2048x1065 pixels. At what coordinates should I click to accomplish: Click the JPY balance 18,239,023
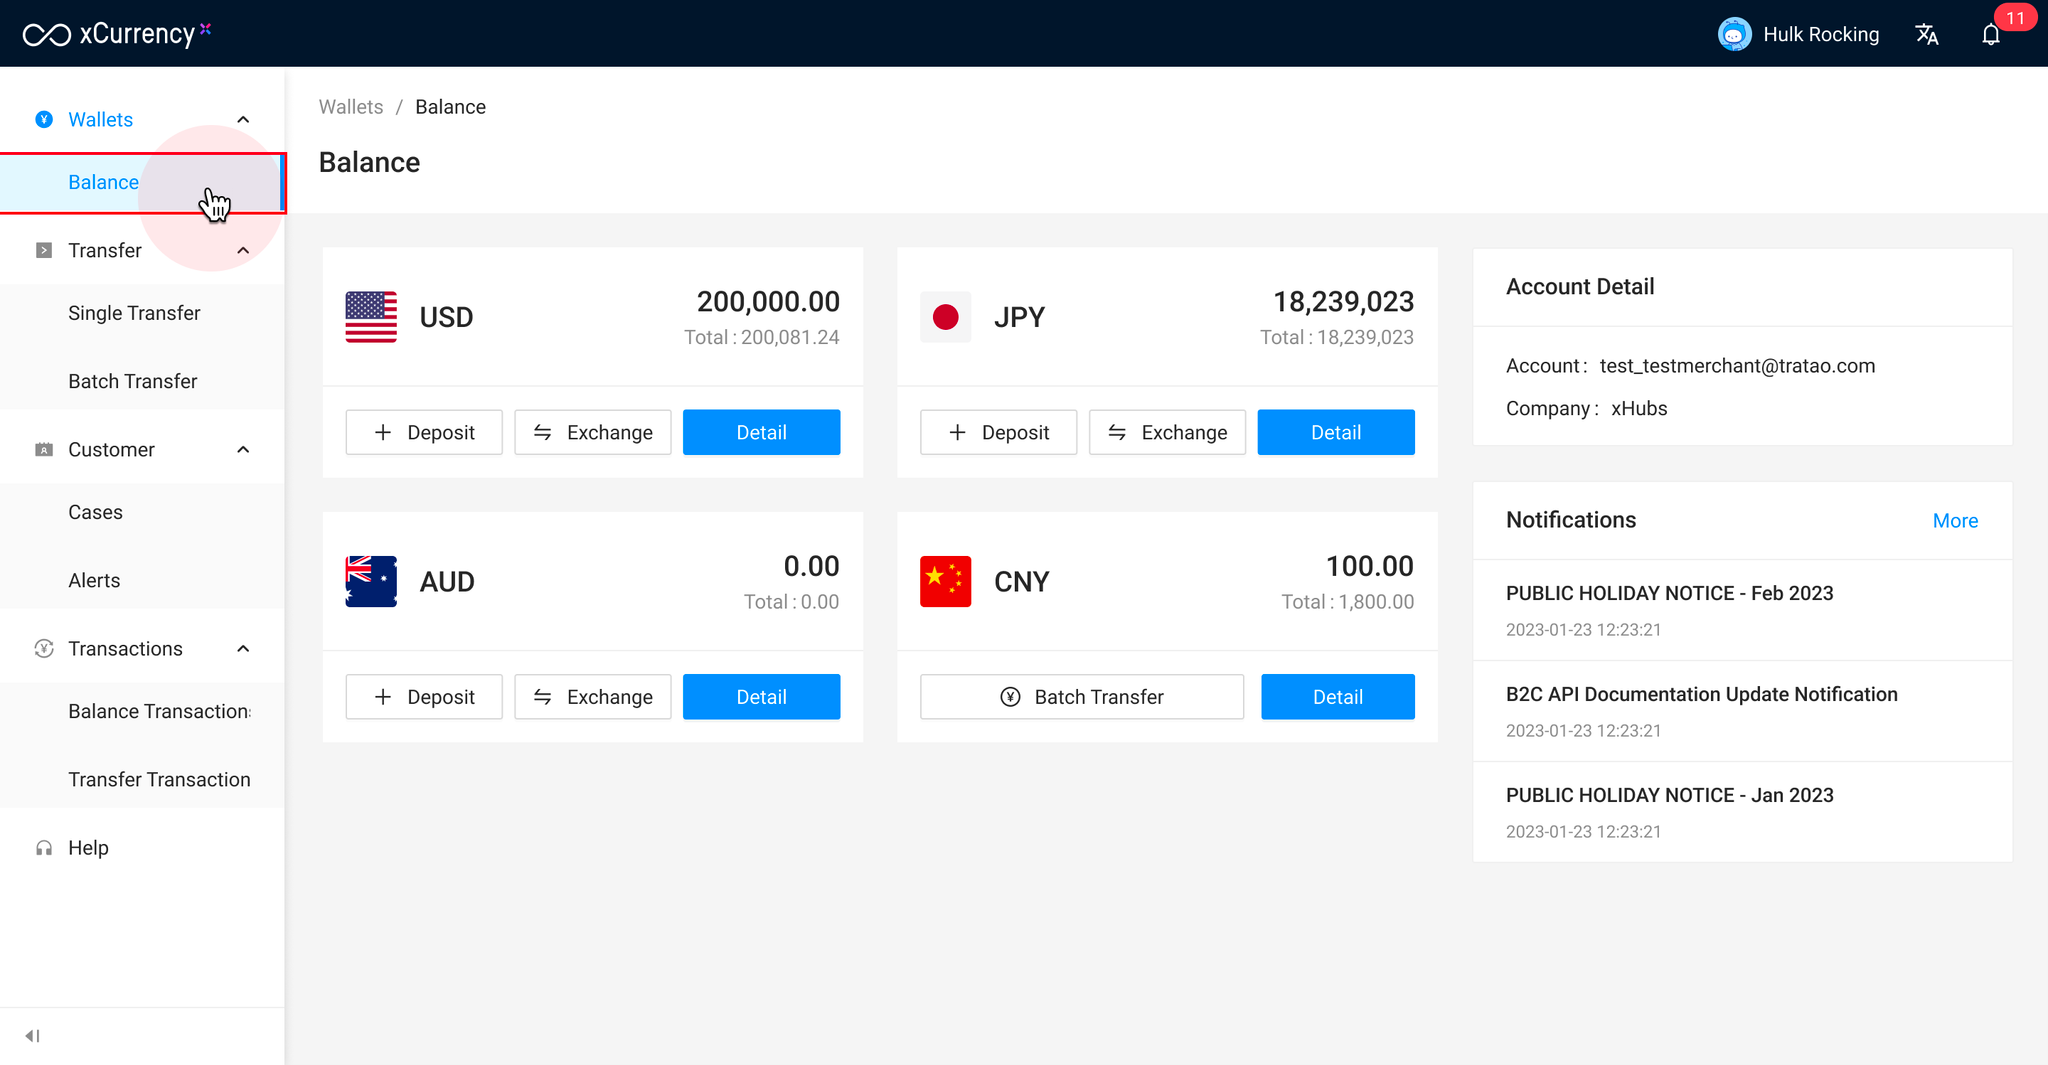coord(1343,302)
